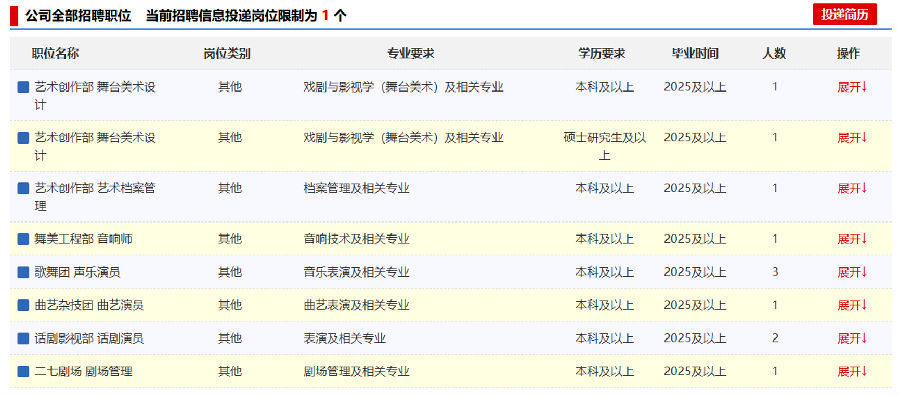Expand the 曲艺演员 job details
900x396 pixels.
(852, 305)
